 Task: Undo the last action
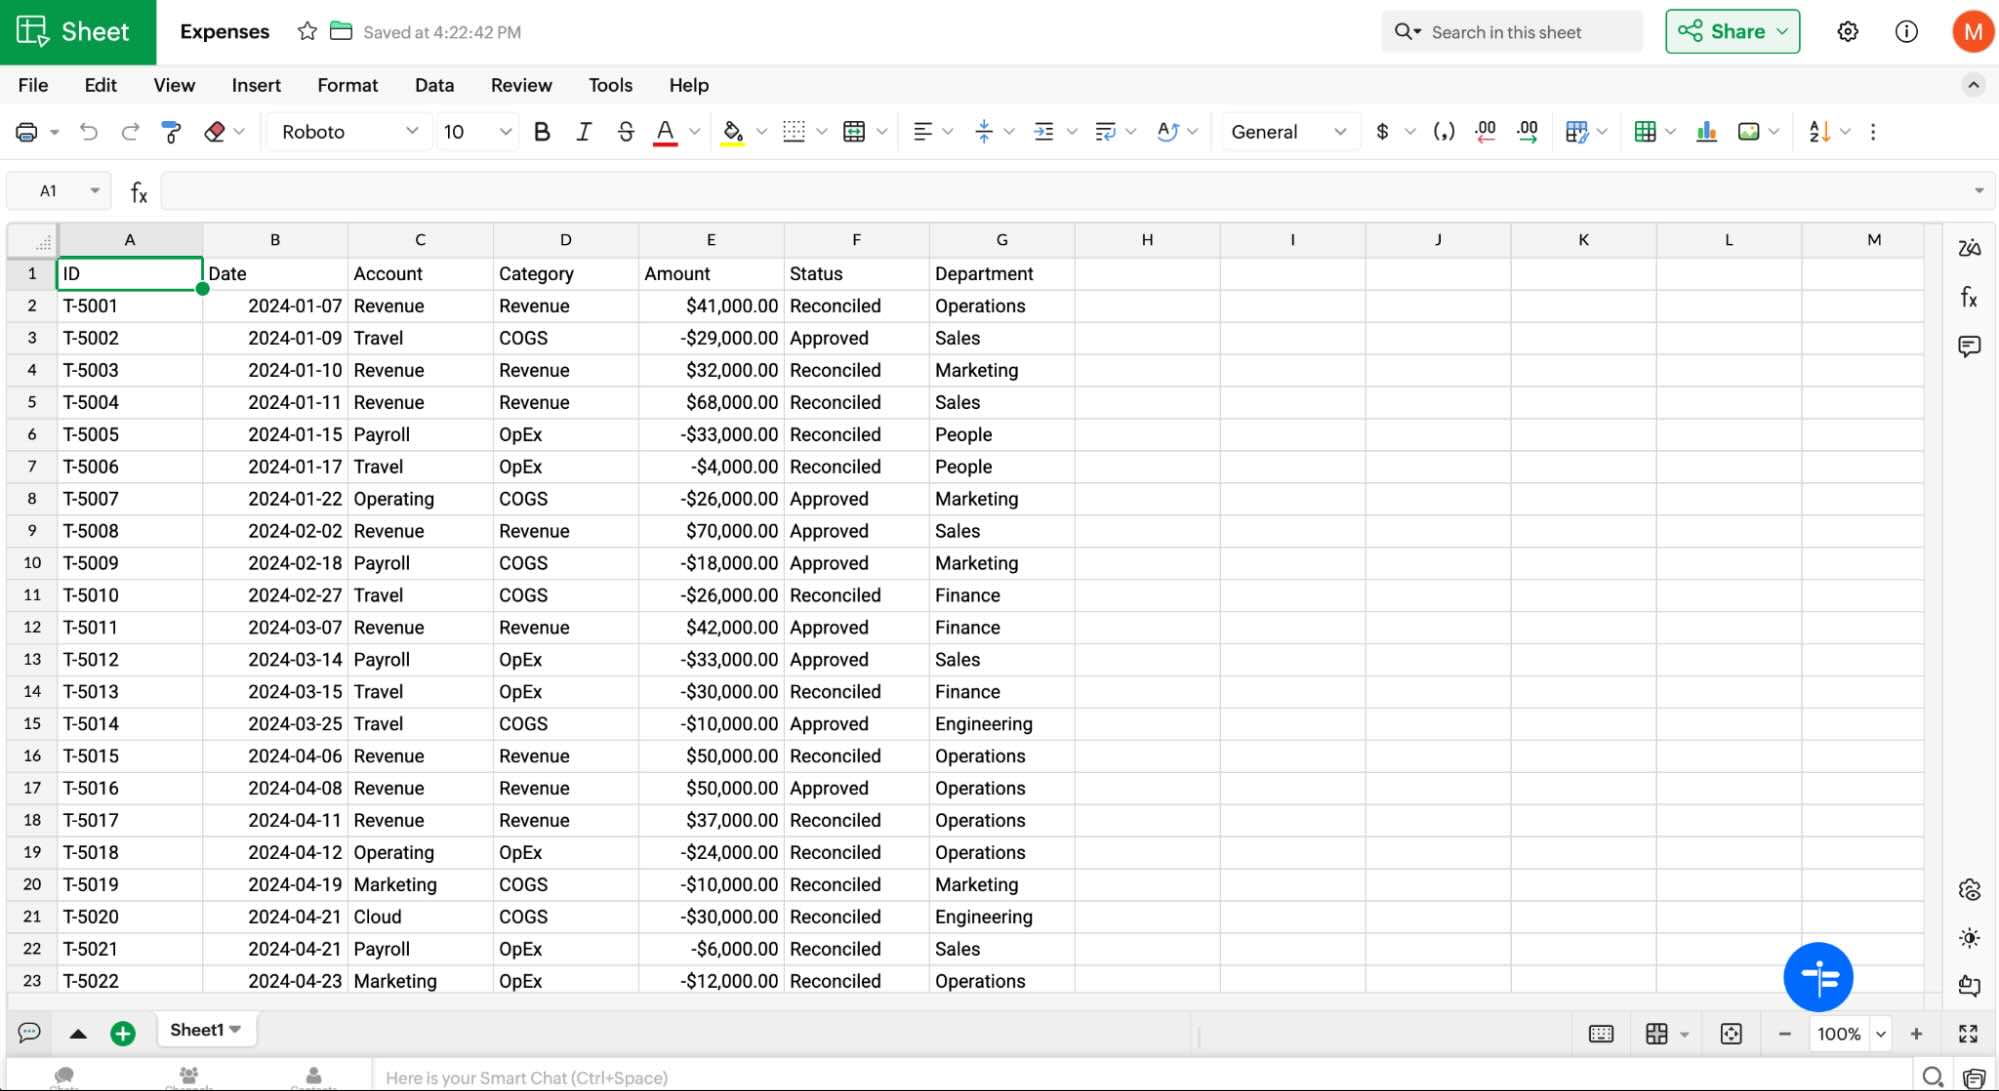pos(89,132)
